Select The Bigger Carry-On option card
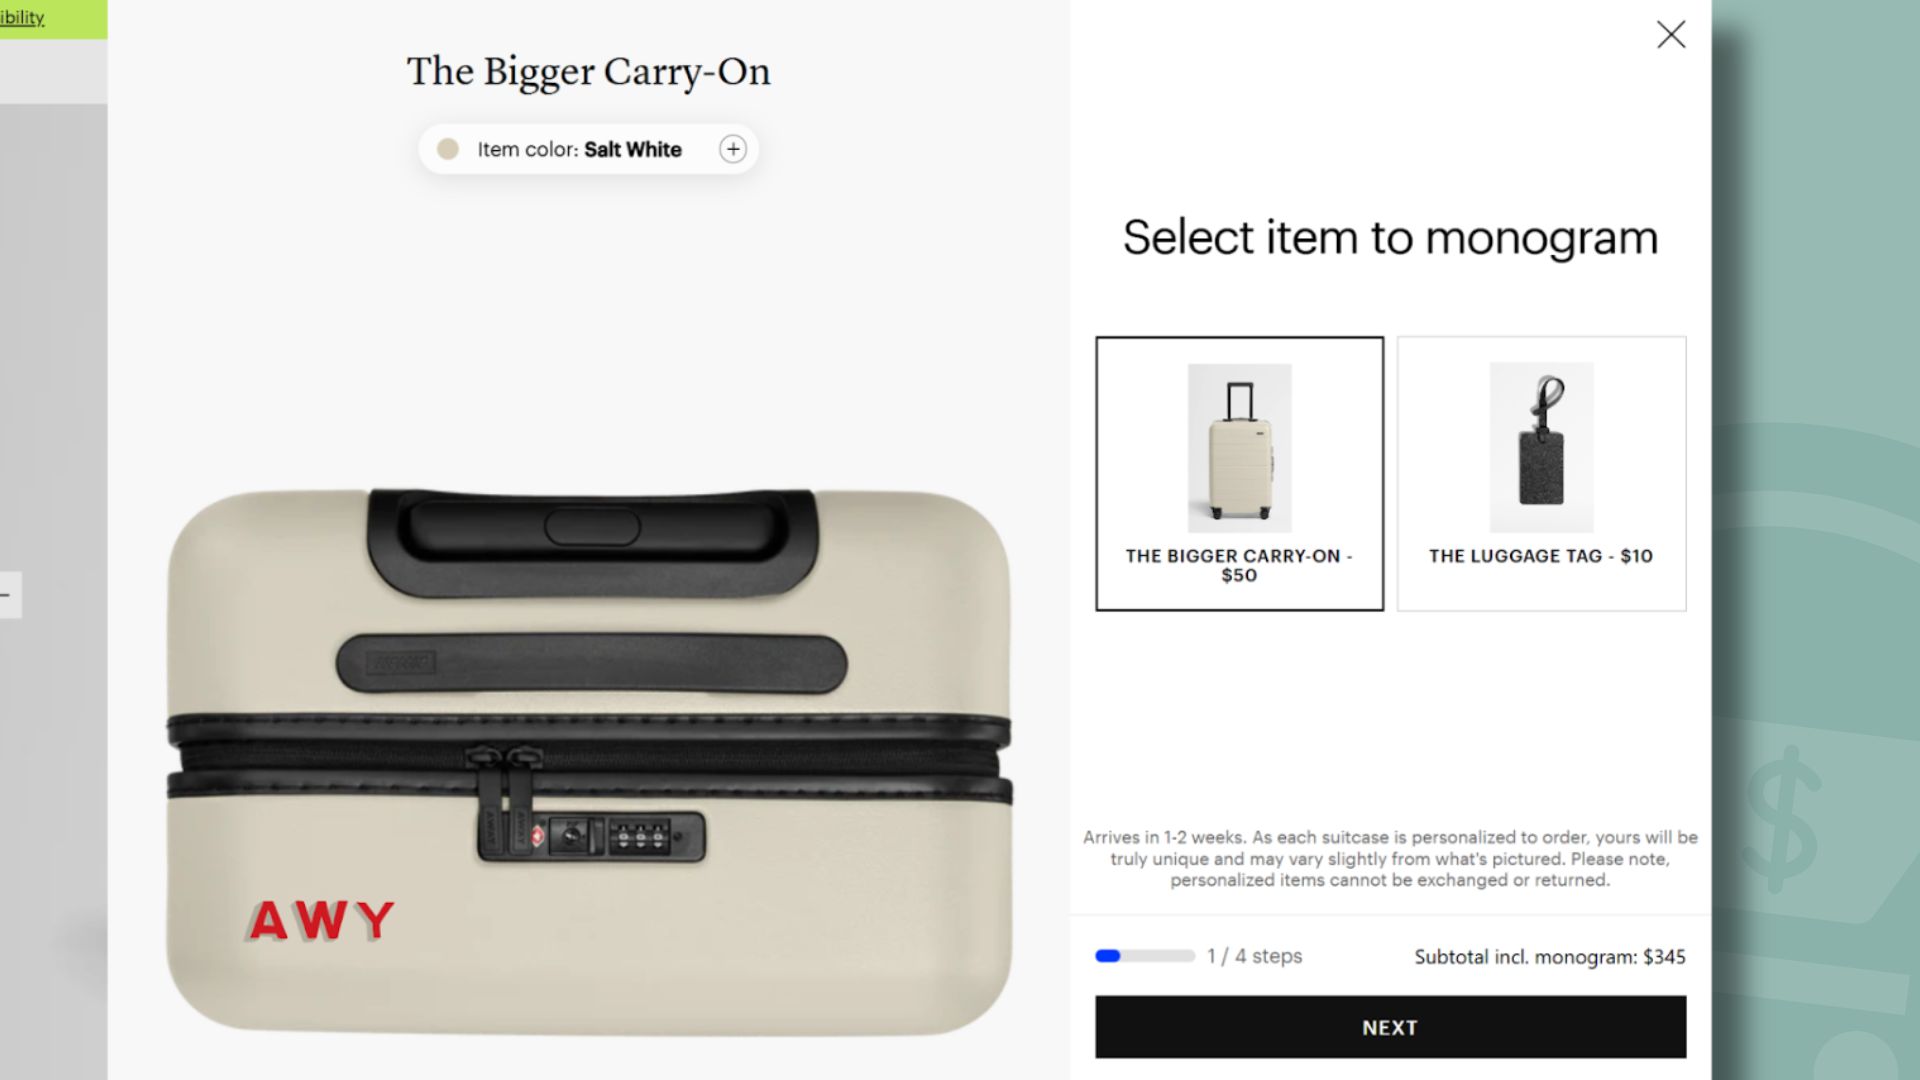The height and width of the screenshot is (1080, 1920). [x=1239, y=473]
